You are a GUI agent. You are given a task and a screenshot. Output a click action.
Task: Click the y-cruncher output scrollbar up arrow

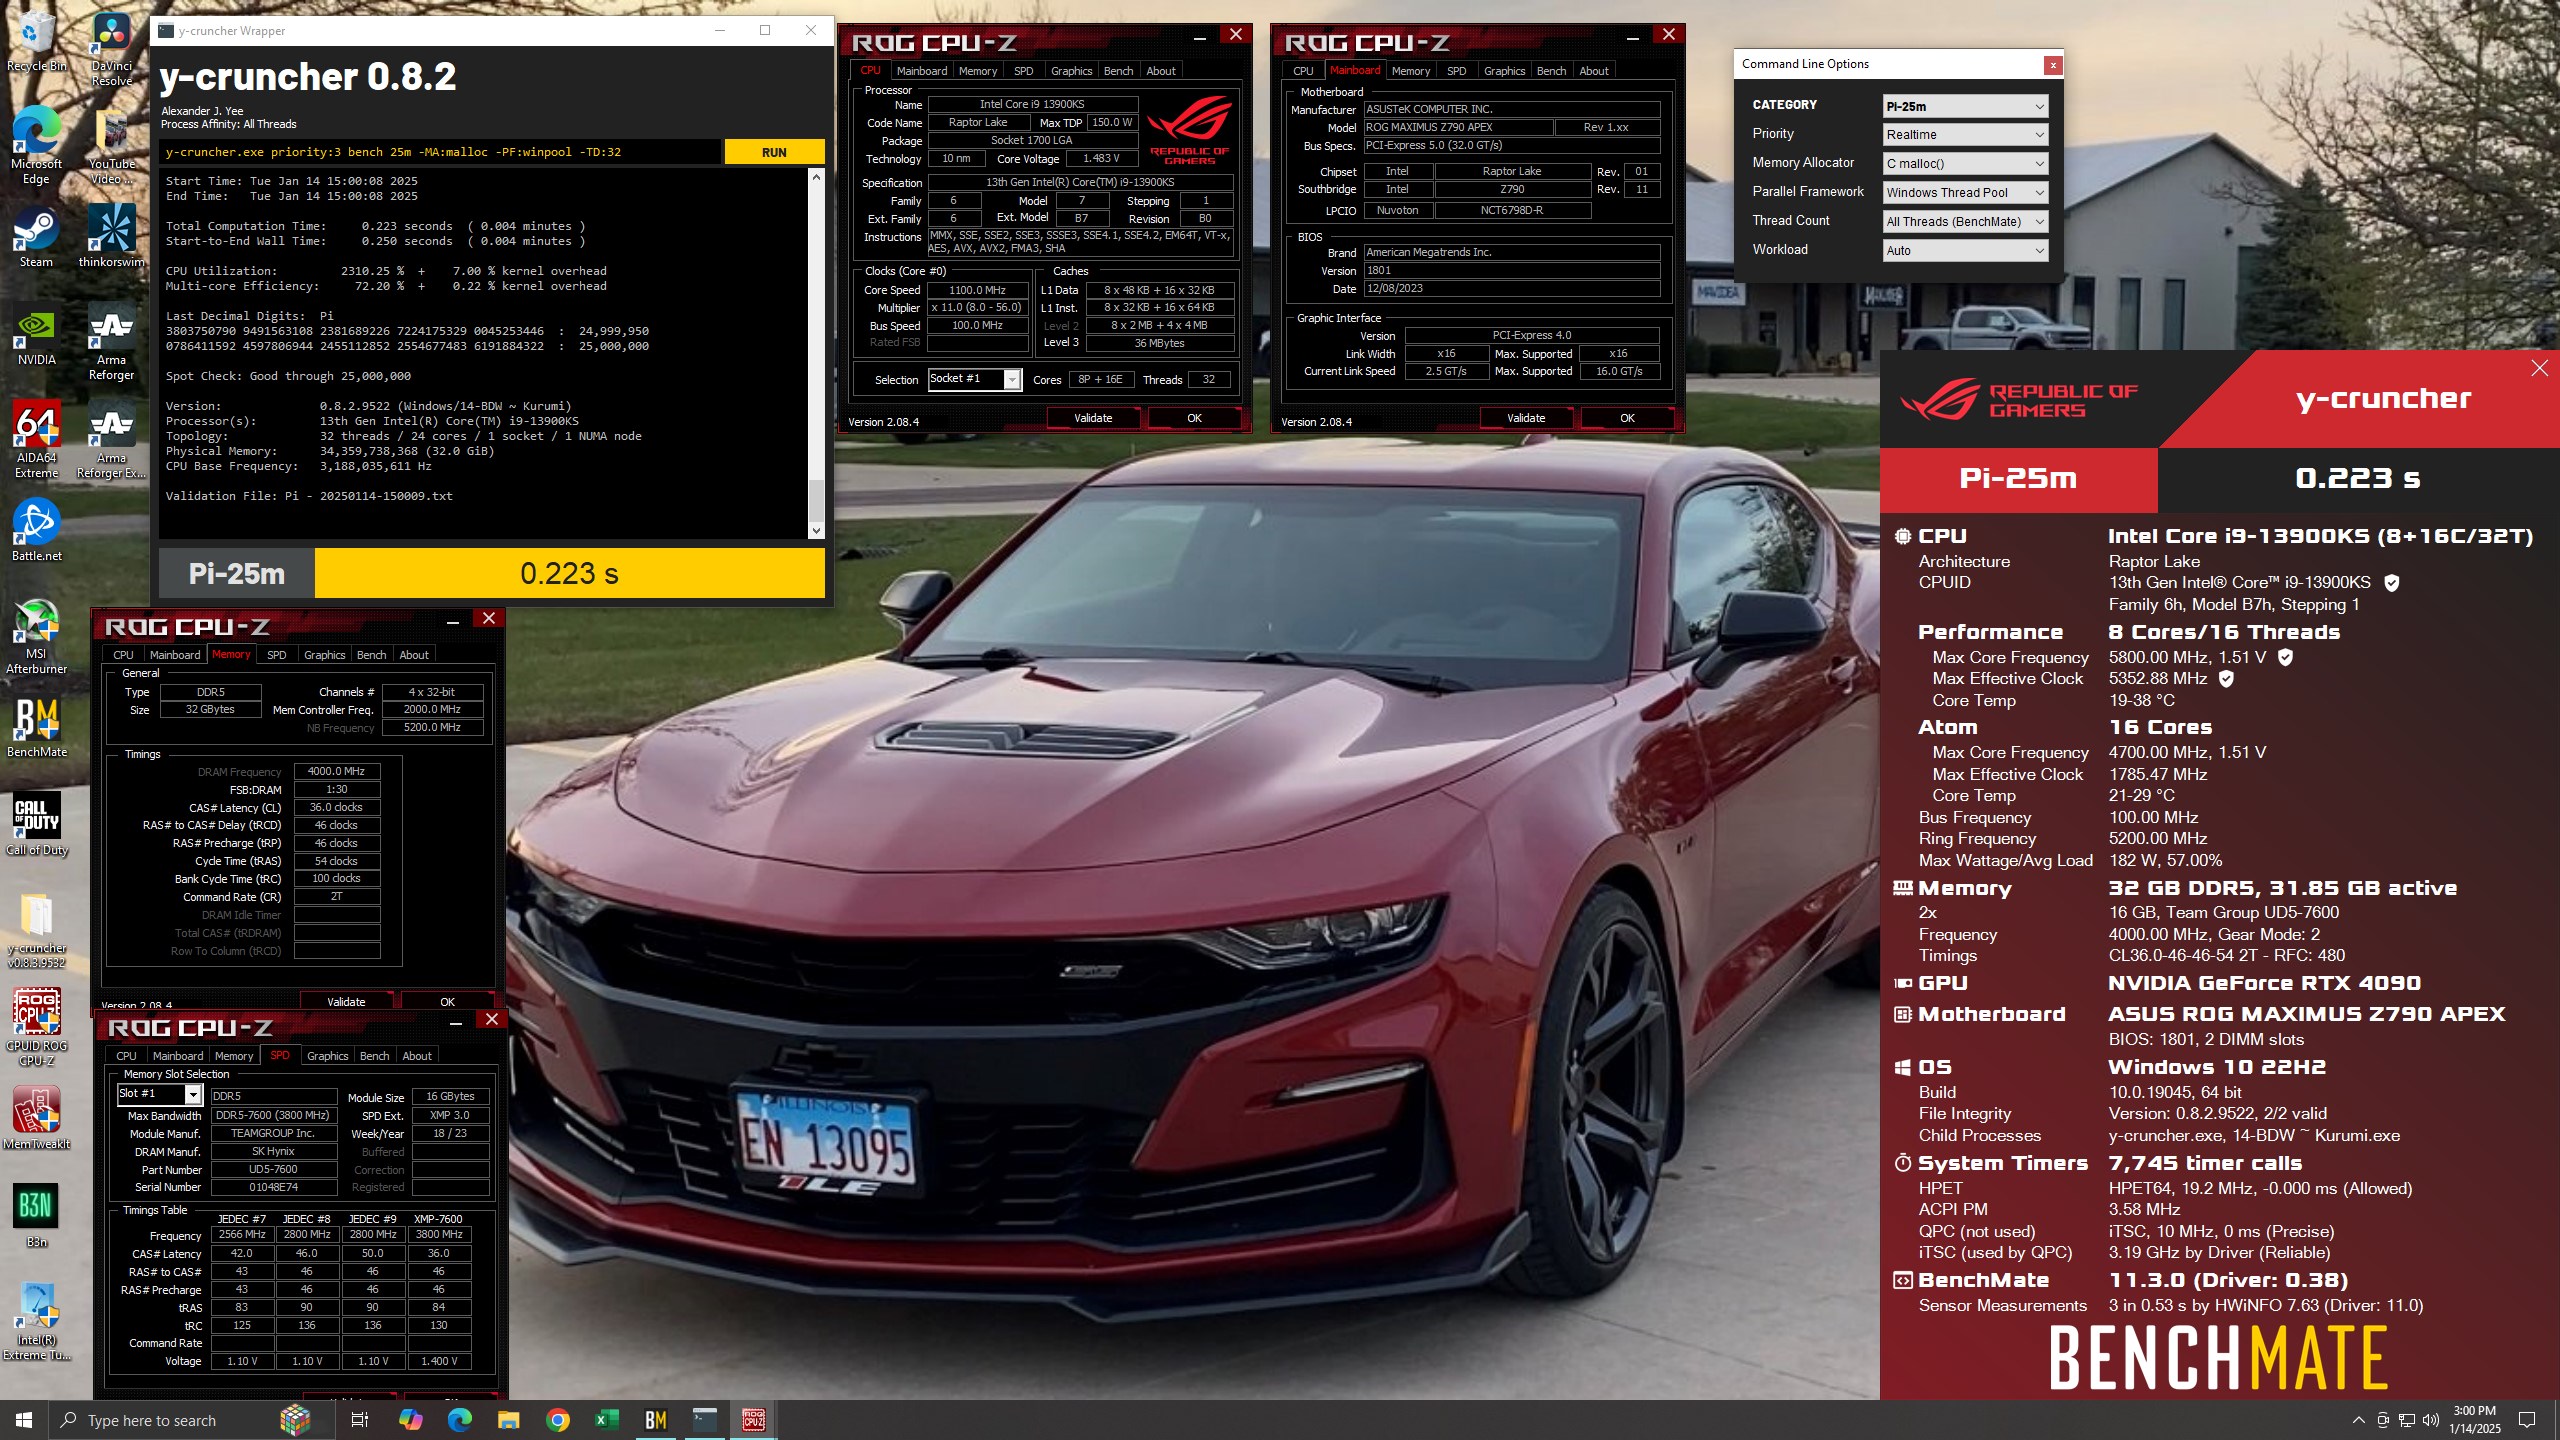(816, 177)
